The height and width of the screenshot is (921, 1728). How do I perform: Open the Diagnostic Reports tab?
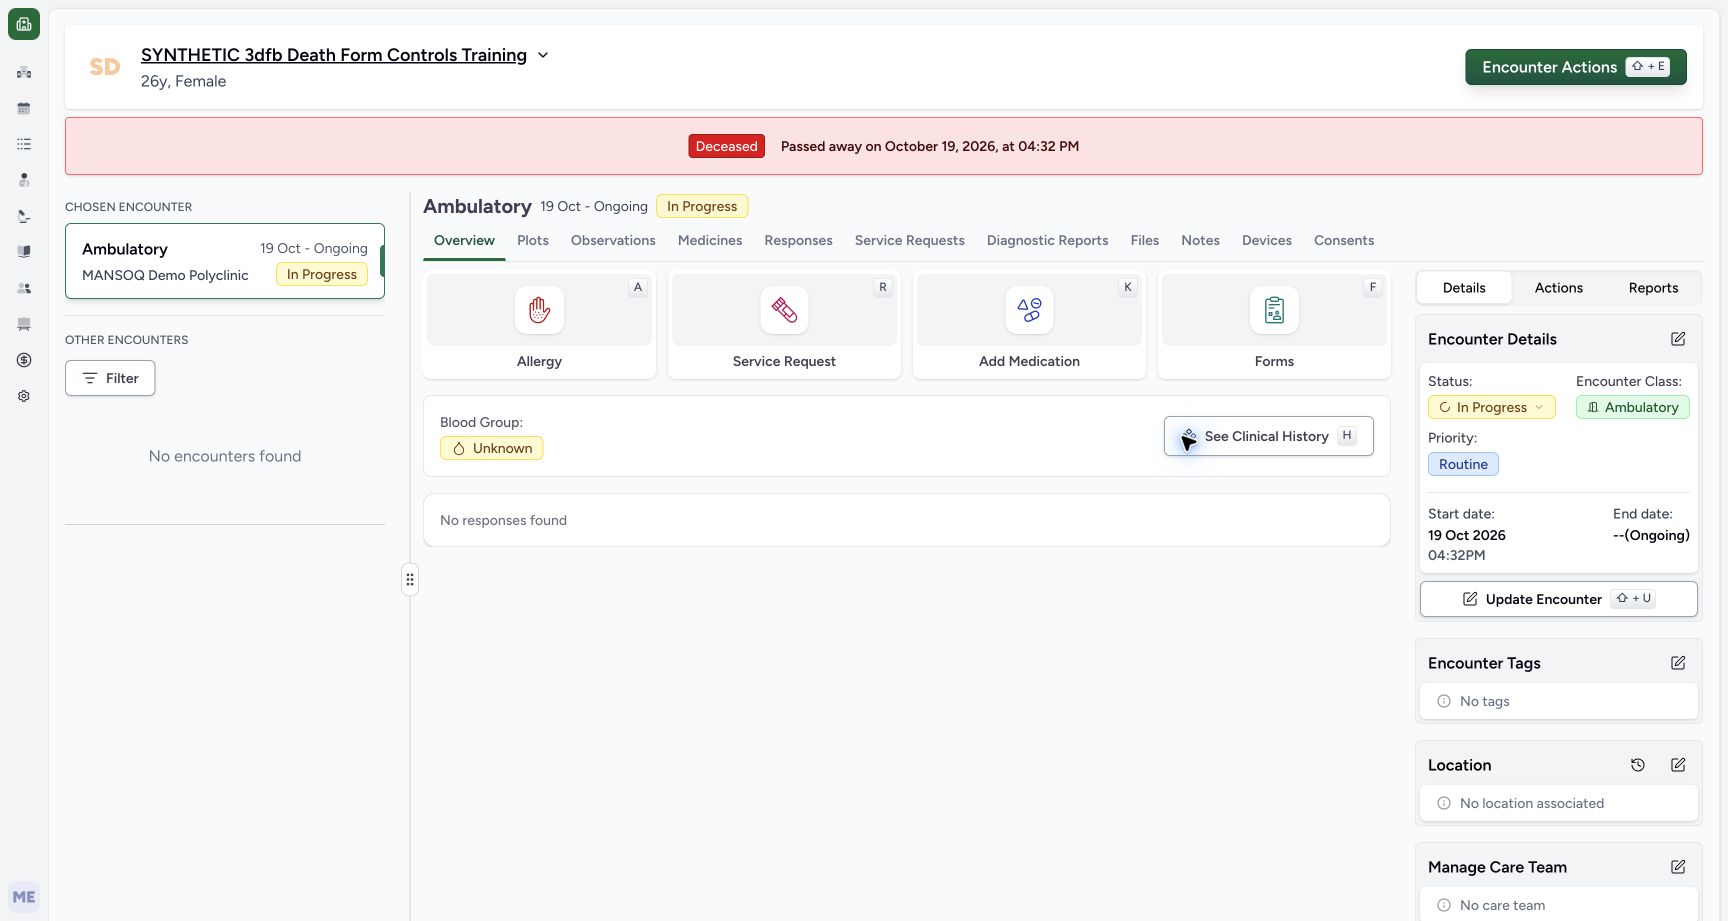(1047, 240)
